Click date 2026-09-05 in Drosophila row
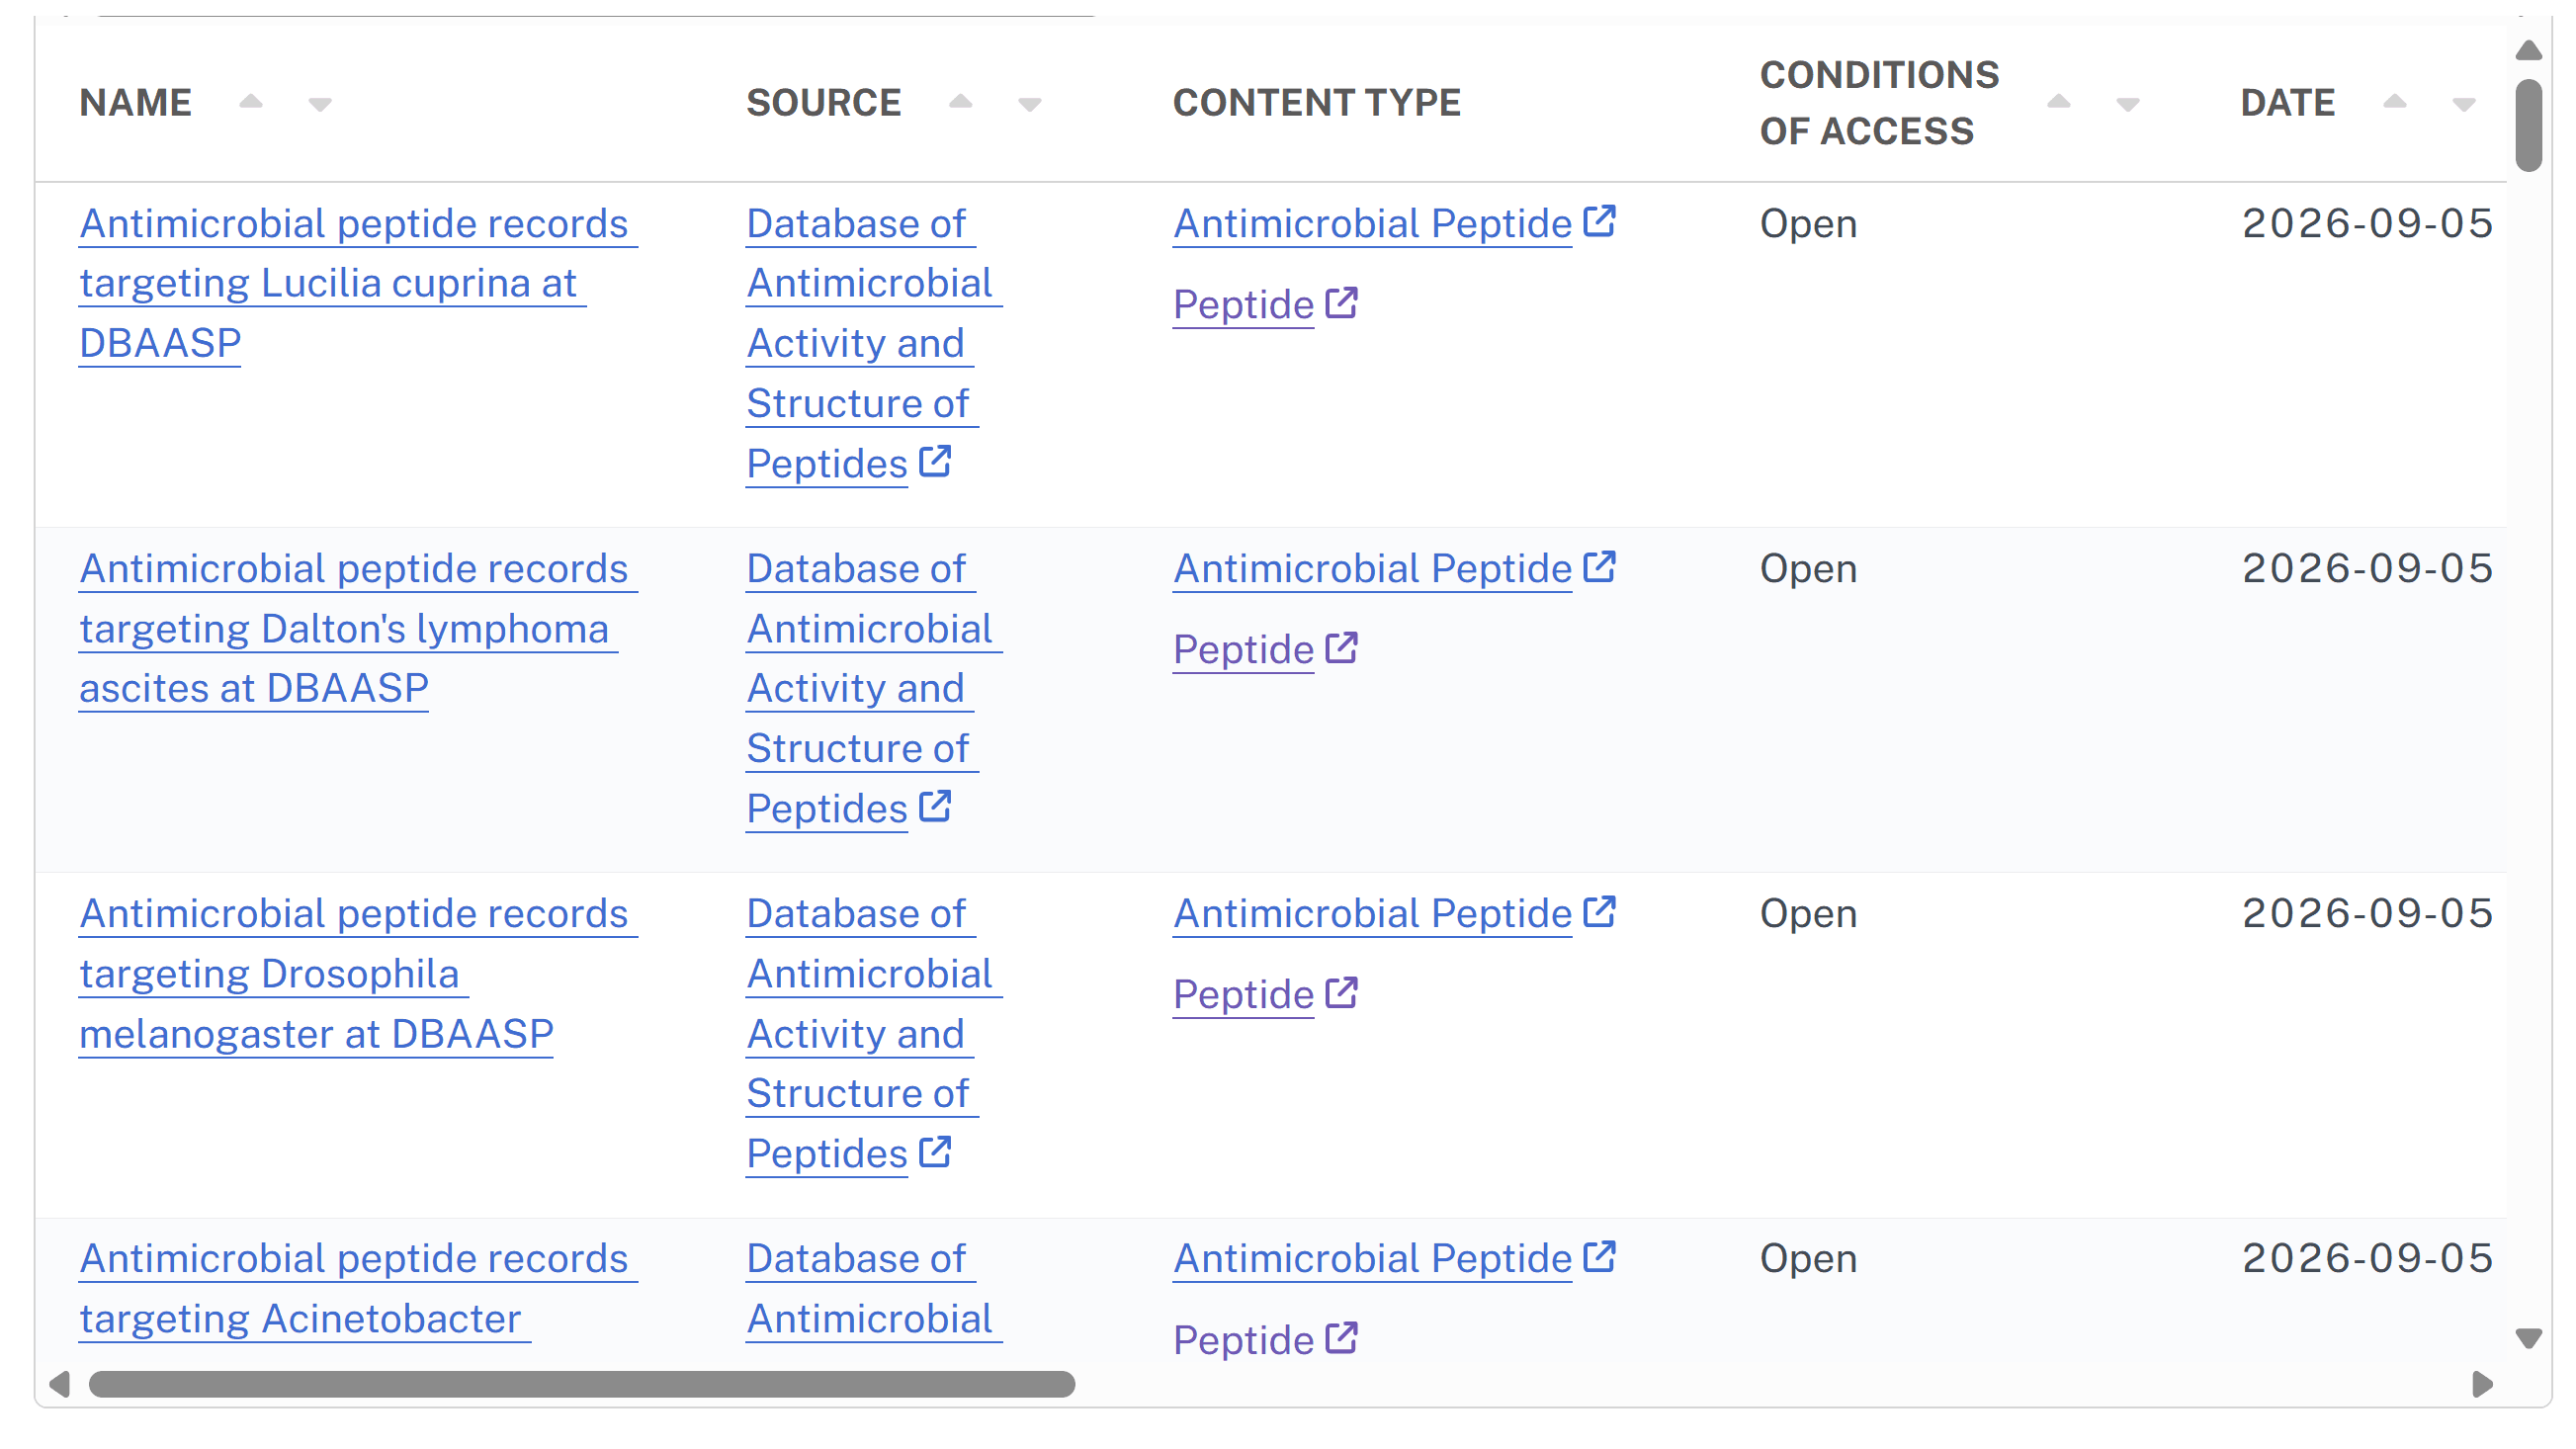2576x1449 pixels. (x=2366, y=913)
